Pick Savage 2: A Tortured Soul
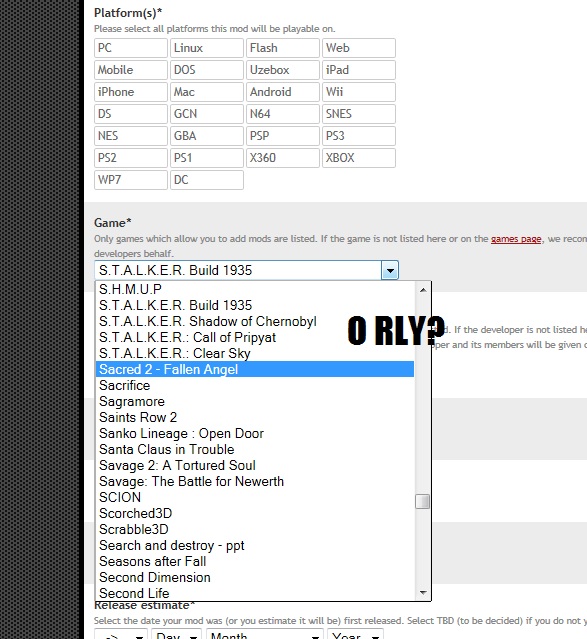587x639 pixels. [x=255, y=465]
